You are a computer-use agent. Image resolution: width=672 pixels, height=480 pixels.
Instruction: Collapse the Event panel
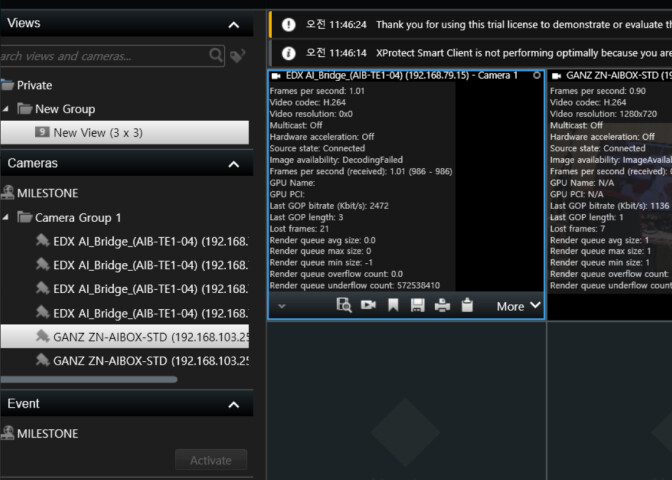234,405
